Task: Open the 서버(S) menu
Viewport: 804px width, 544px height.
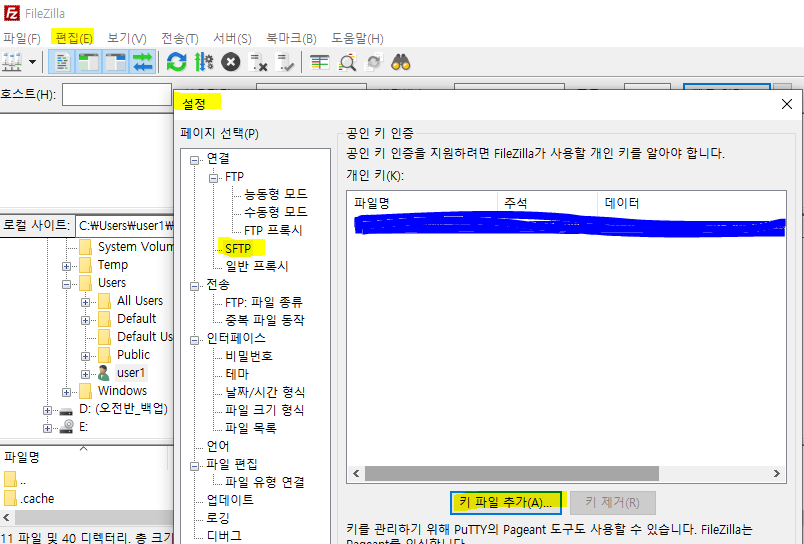Action: click(x=232, y=38)
